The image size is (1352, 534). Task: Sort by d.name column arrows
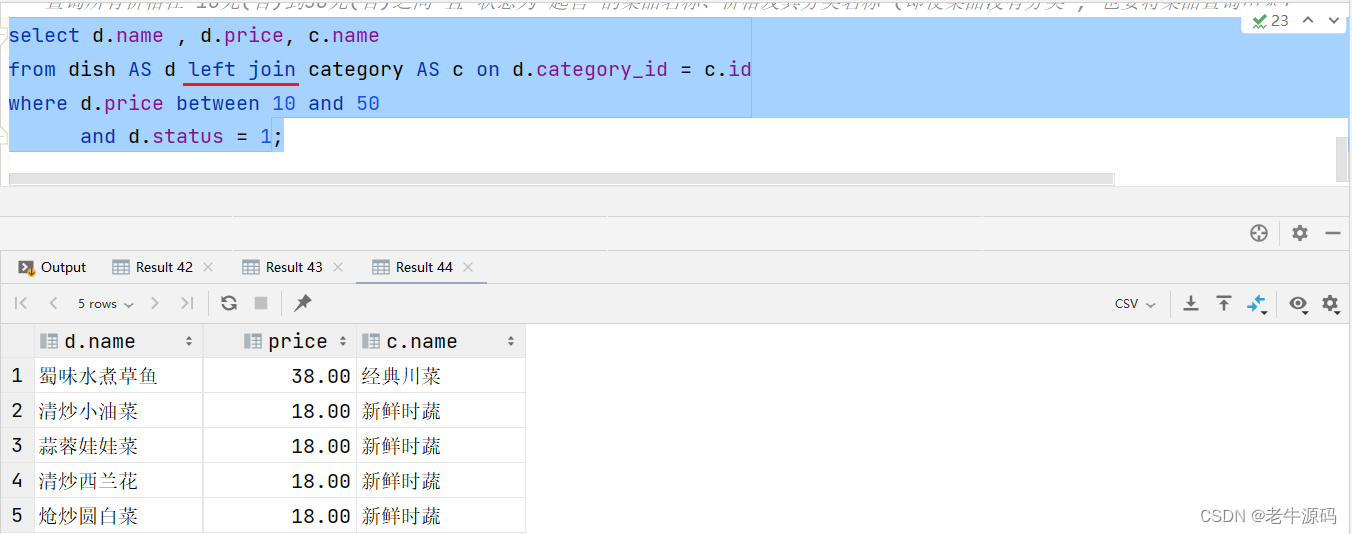pos(189,342)
